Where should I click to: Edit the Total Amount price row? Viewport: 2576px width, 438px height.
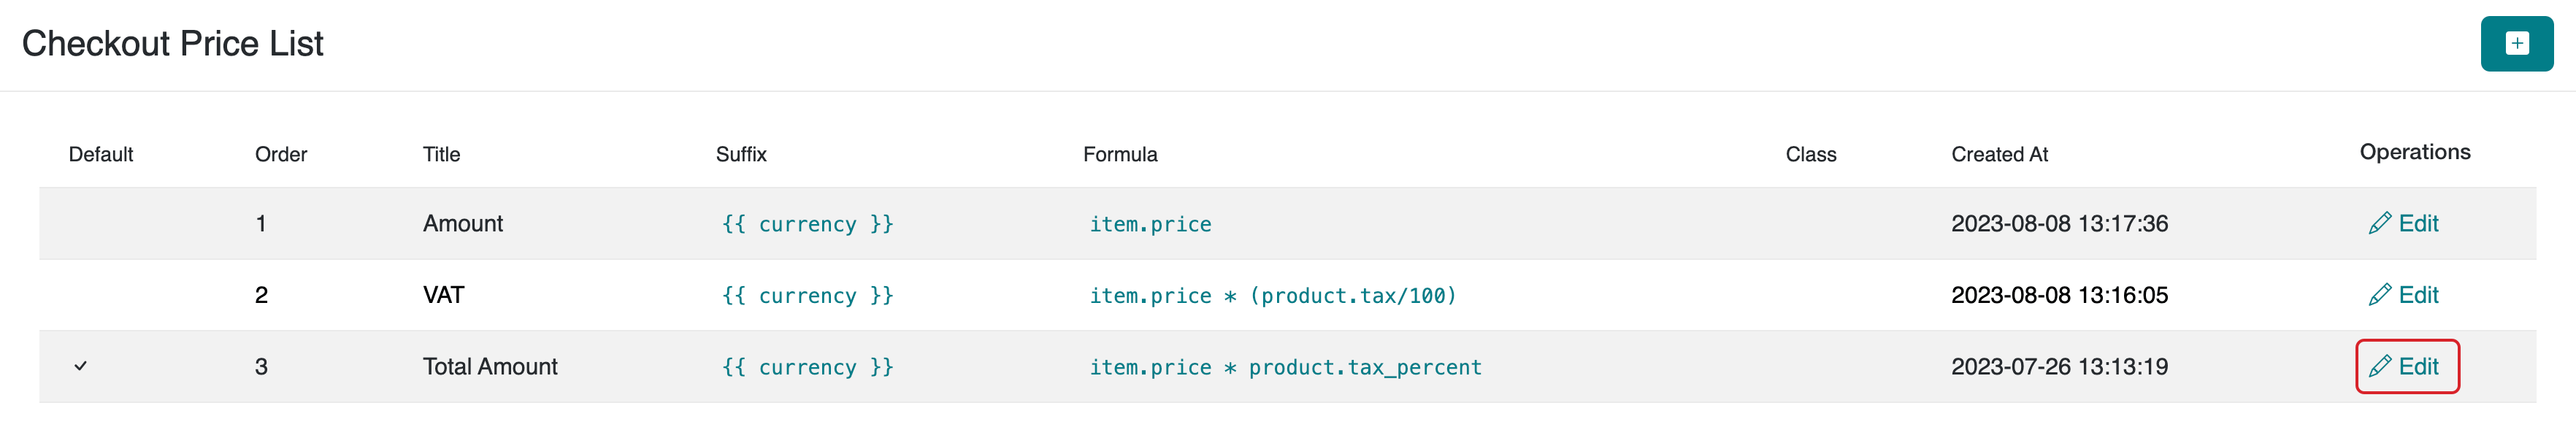pos(2406,367)
